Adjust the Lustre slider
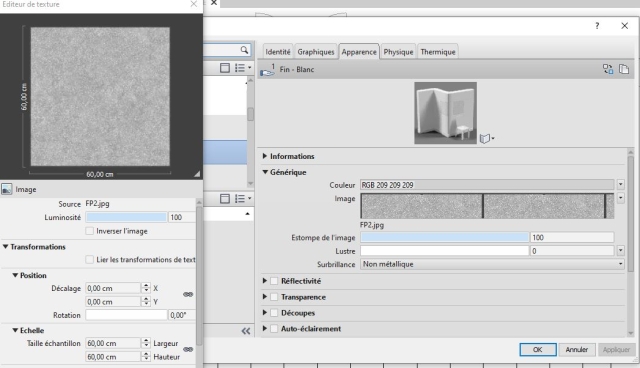 pyautogui.click(x=444, y=251)
